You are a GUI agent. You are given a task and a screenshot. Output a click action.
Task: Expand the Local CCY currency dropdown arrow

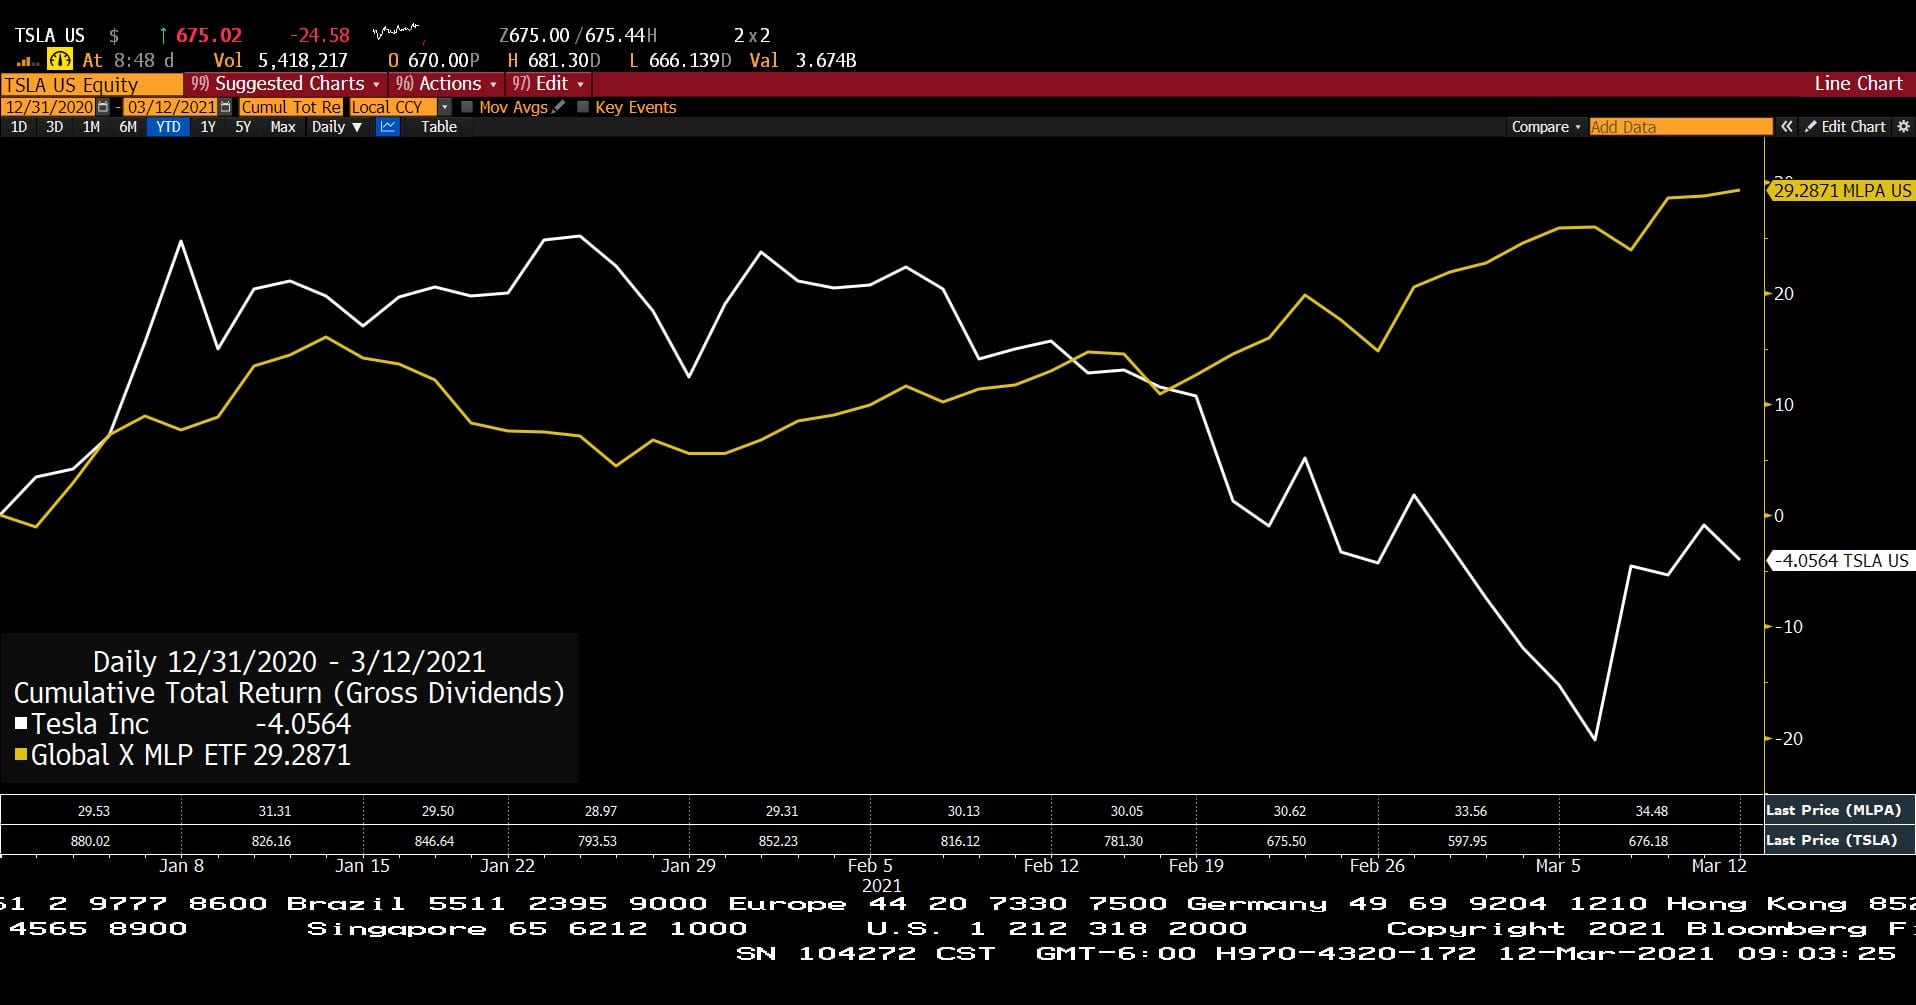445,107
